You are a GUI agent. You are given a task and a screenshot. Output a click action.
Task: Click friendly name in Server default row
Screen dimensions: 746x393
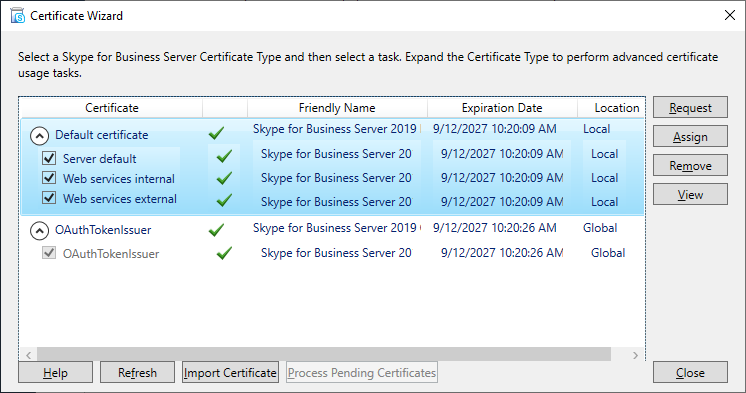pyautogui.click(x=336, y=154)
